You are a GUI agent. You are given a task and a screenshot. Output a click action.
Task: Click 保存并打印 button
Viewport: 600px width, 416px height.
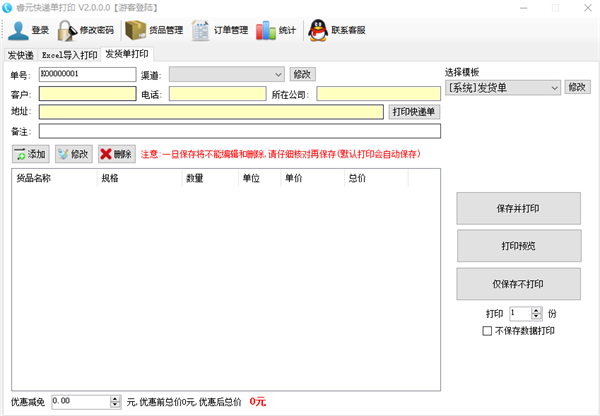pos(518,209)
